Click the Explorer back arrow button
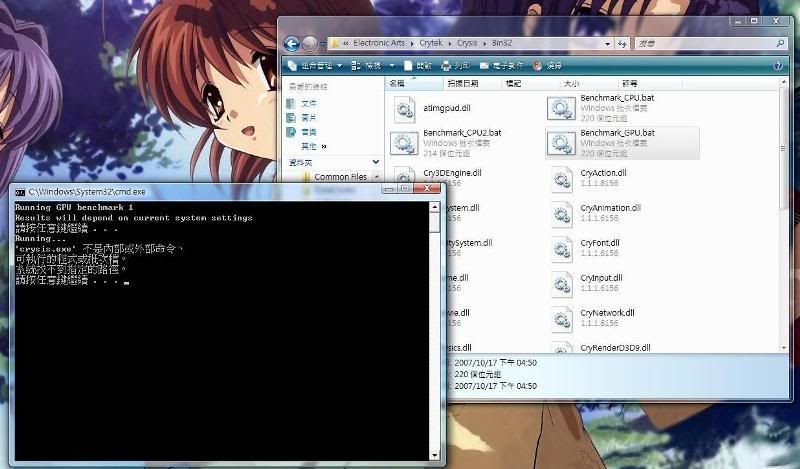Image resolution: width=800 pixels, height=469 pixels. pos(291,44)
